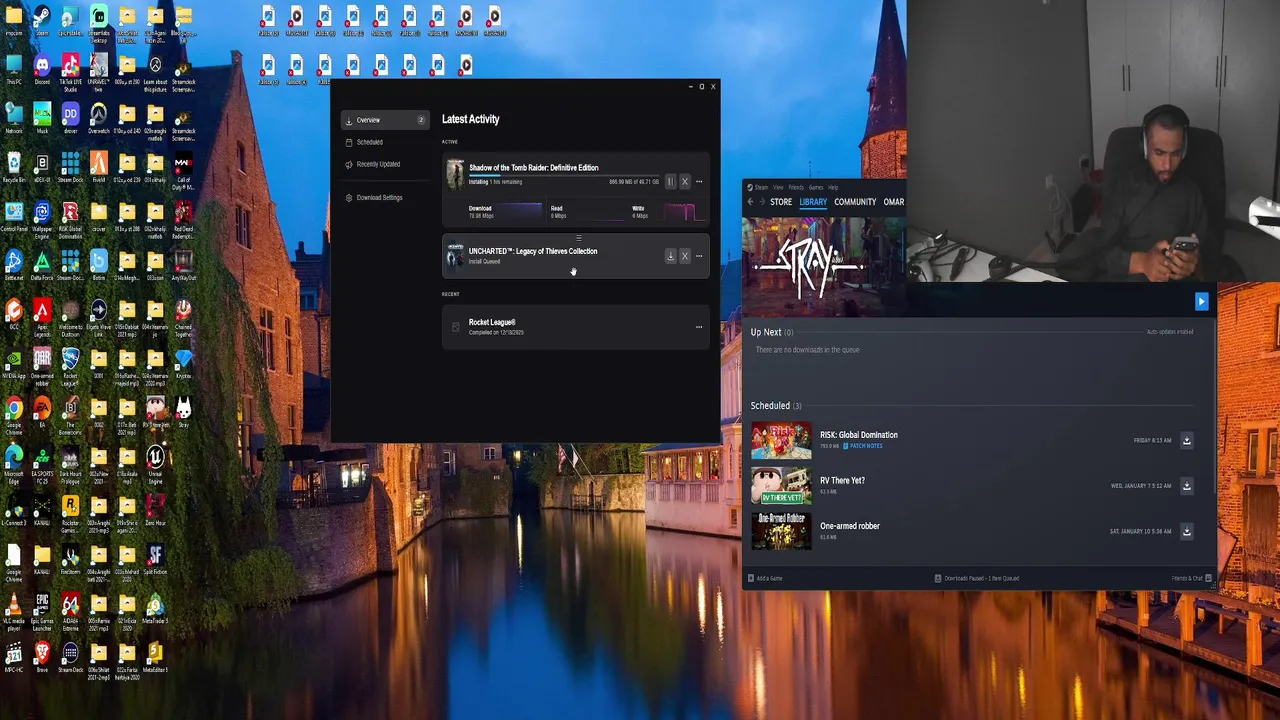Open the Steam COMMUNITY tab

tap(855, 202)
